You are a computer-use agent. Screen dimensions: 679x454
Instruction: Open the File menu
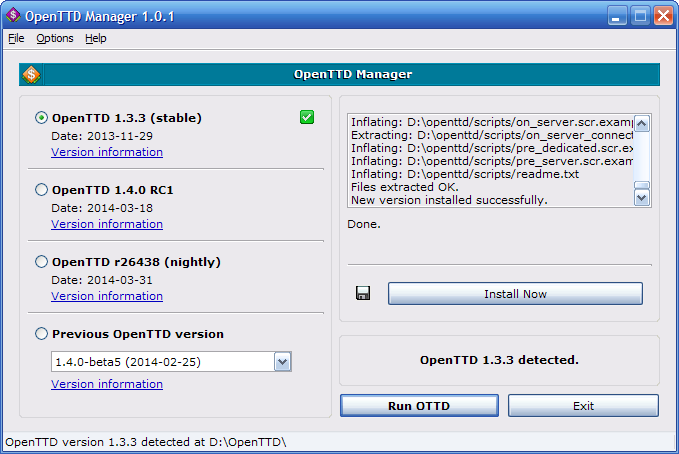click(x=15, y=38)
